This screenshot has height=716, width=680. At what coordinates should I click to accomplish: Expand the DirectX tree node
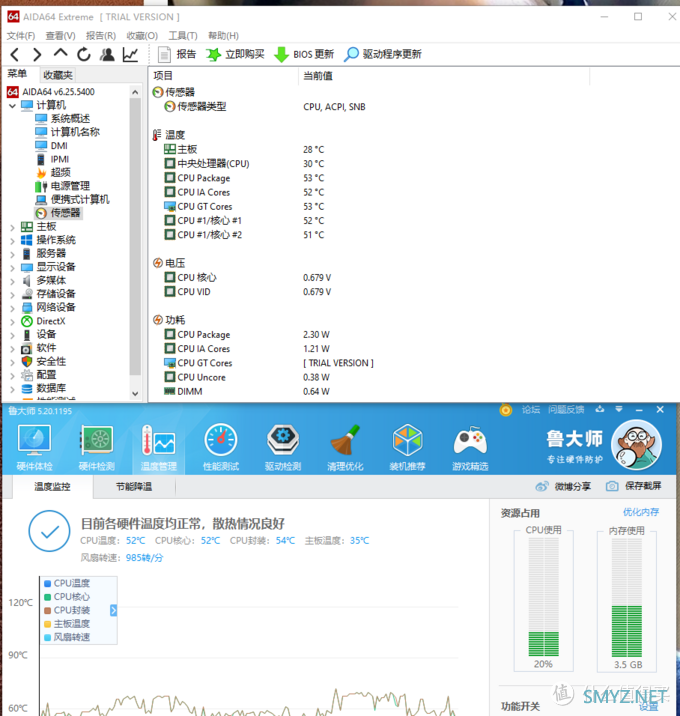tap(12, 321)
